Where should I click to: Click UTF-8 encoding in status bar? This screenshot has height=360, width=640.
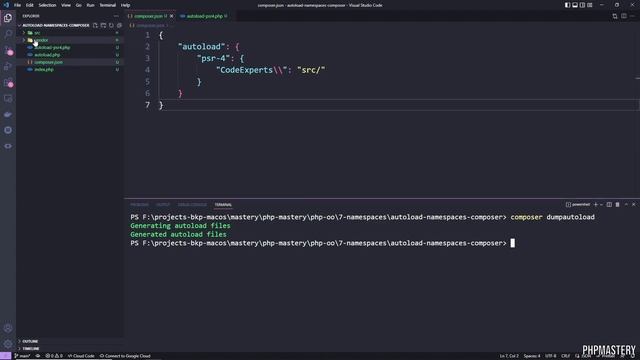click(x=551, y=356)
